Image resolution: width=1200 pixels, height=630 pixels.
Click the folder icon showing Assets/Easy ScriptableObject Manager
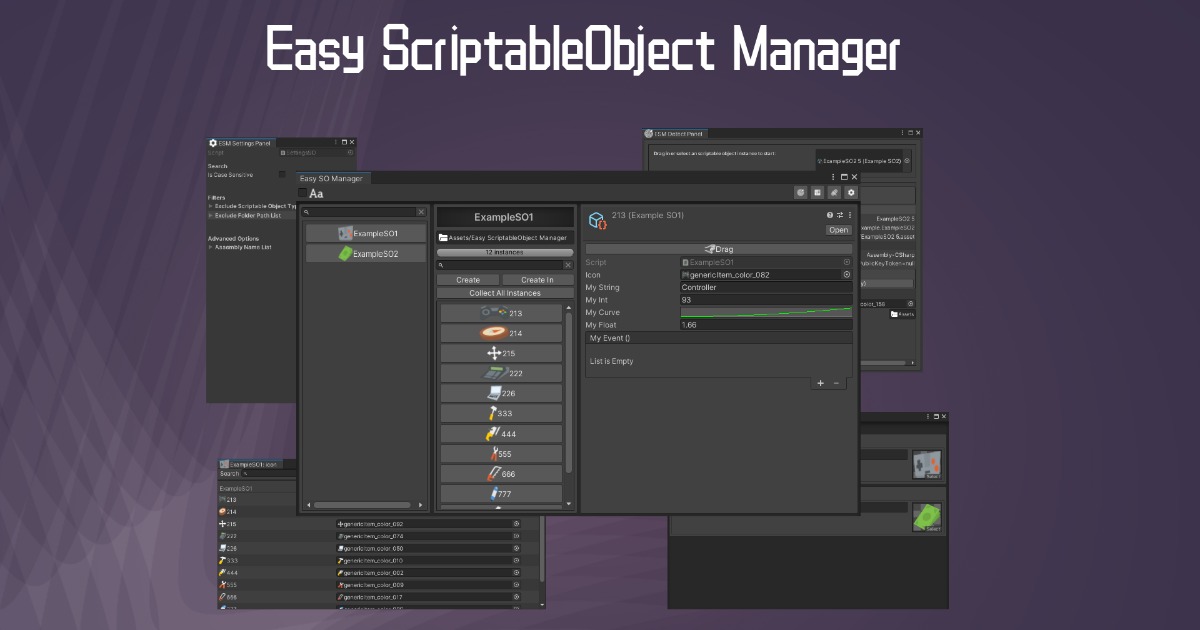pos(442,237)
